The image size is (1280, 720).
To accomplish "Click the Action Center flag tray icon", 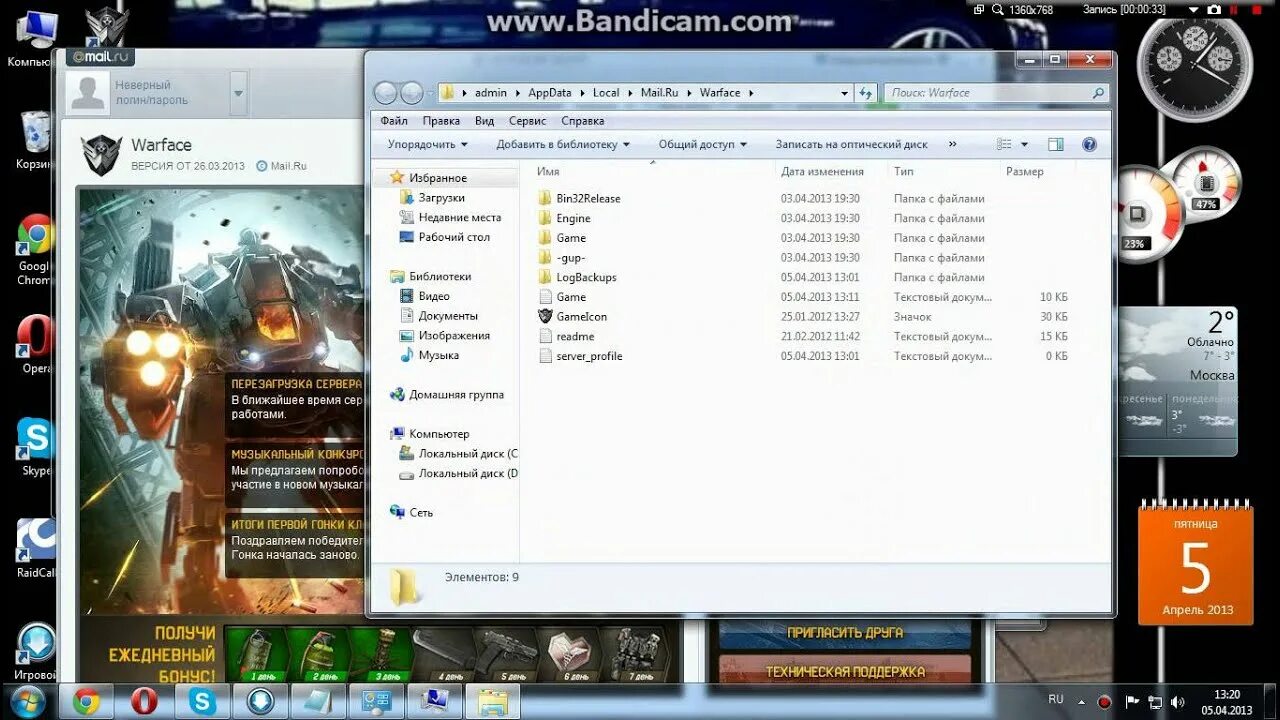I will tap(1132, 702).
